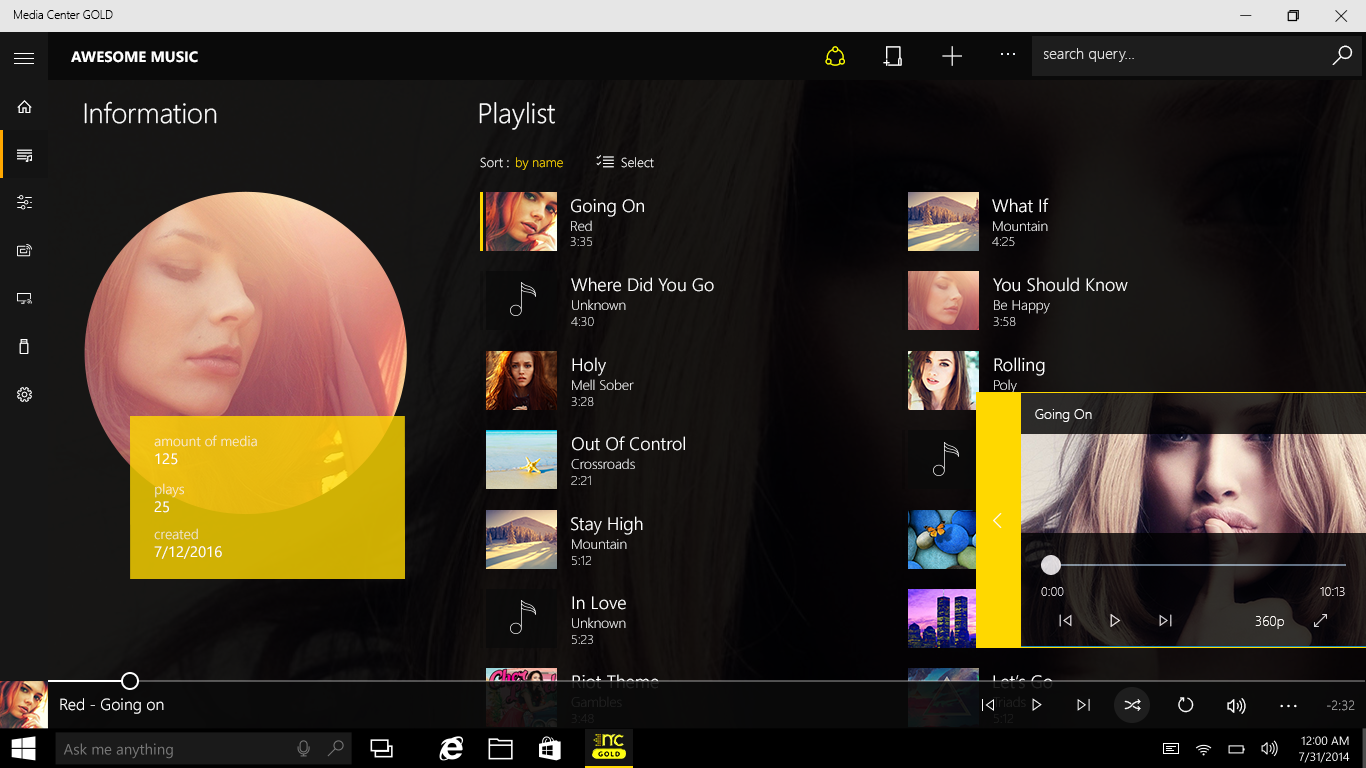Open the settings gear in sidebar
This screenshot has height=768, width=1366.
click(24, 394)
